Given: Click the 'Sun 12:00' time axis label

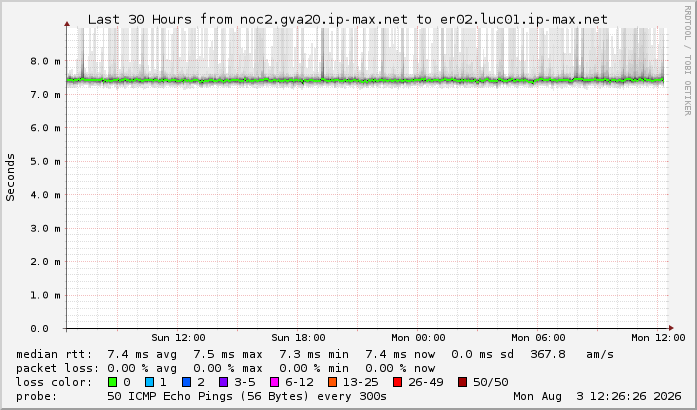Looking at the screenshot, I should point(178,338).
